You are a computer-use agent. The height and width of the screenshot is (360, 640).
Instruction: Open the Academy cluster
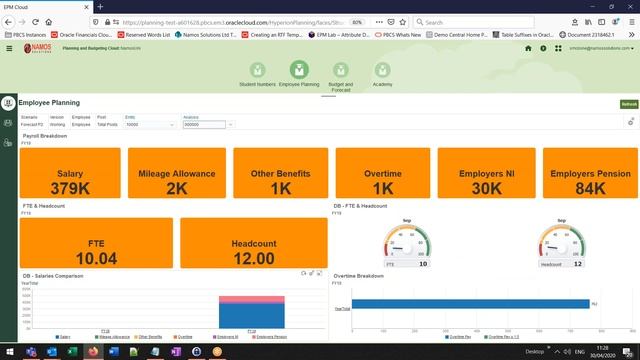point(382,74)
